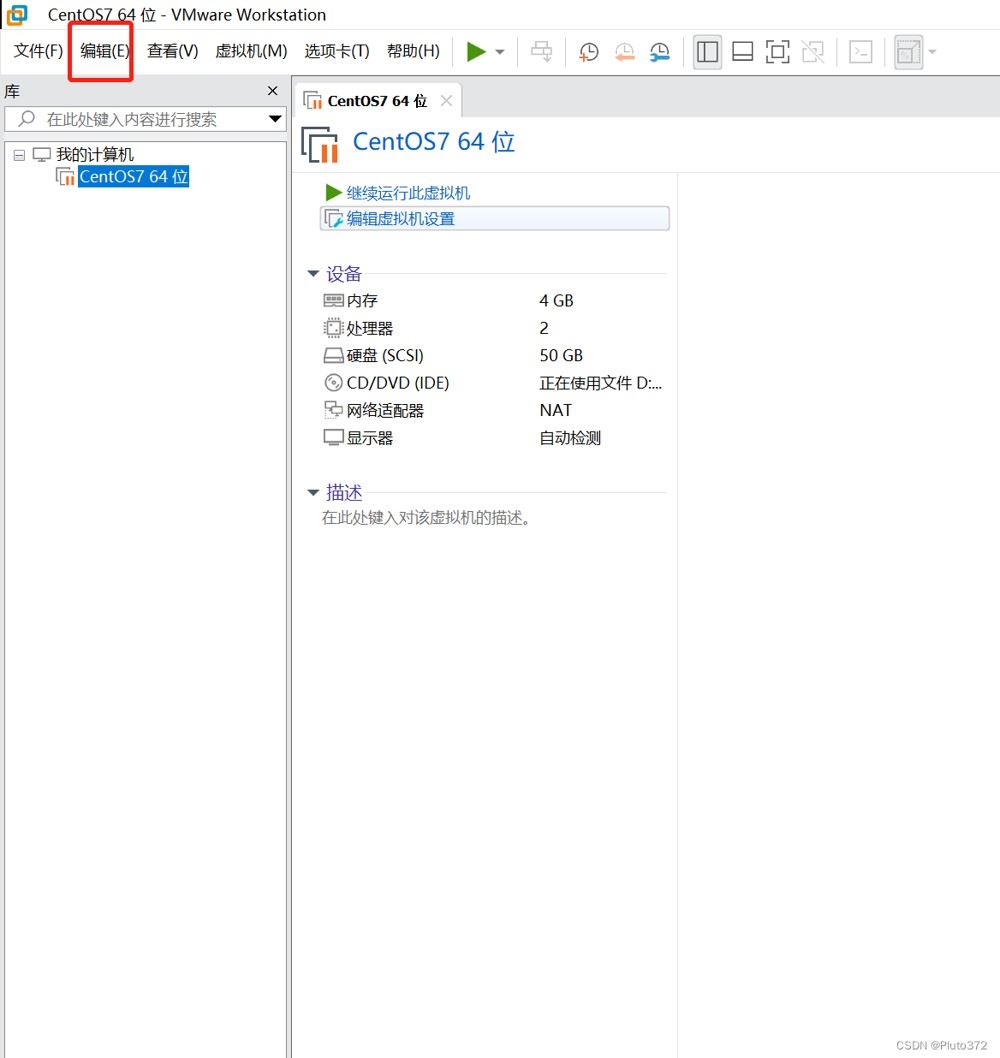Click 编辑虚拟机设置 link
The width and height of the screenshot is (1000, 1058).
pos(400,219)
